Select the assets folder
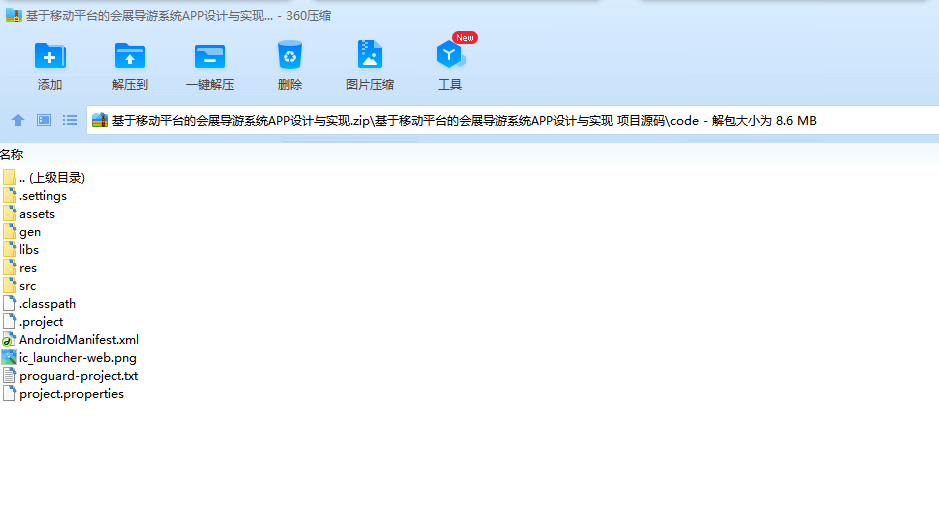 pos(29,214)
